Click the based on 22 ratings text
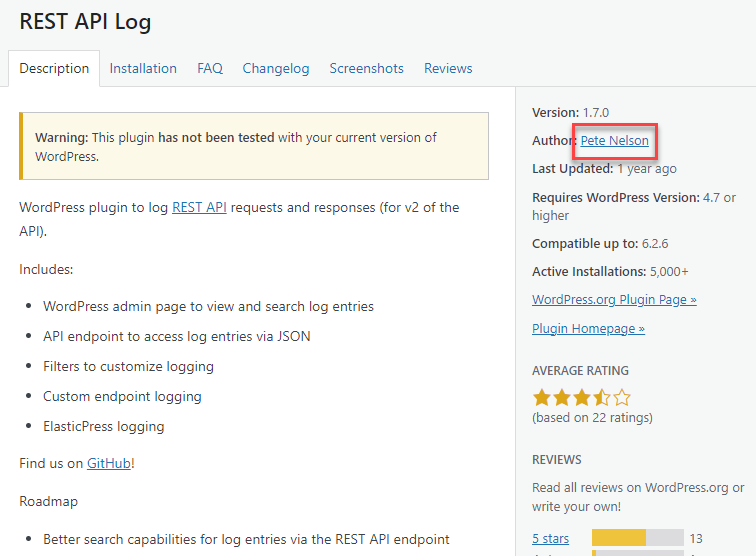The image size is (756, 556). (592, 418)
